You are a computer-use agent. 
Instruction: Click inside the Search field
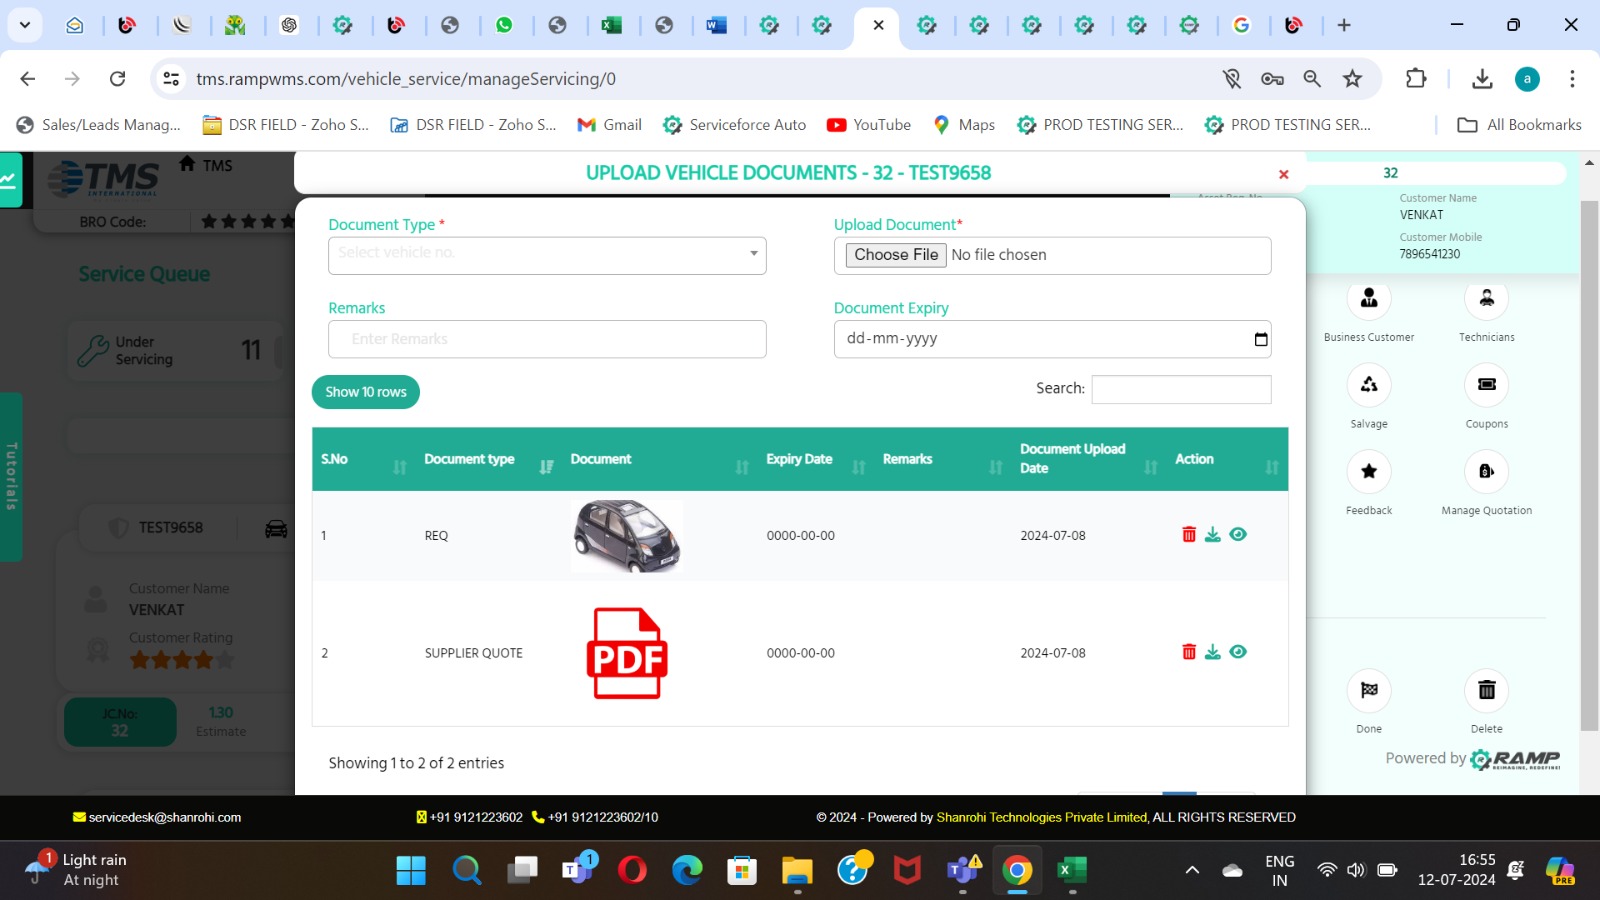click(1180, 388)
